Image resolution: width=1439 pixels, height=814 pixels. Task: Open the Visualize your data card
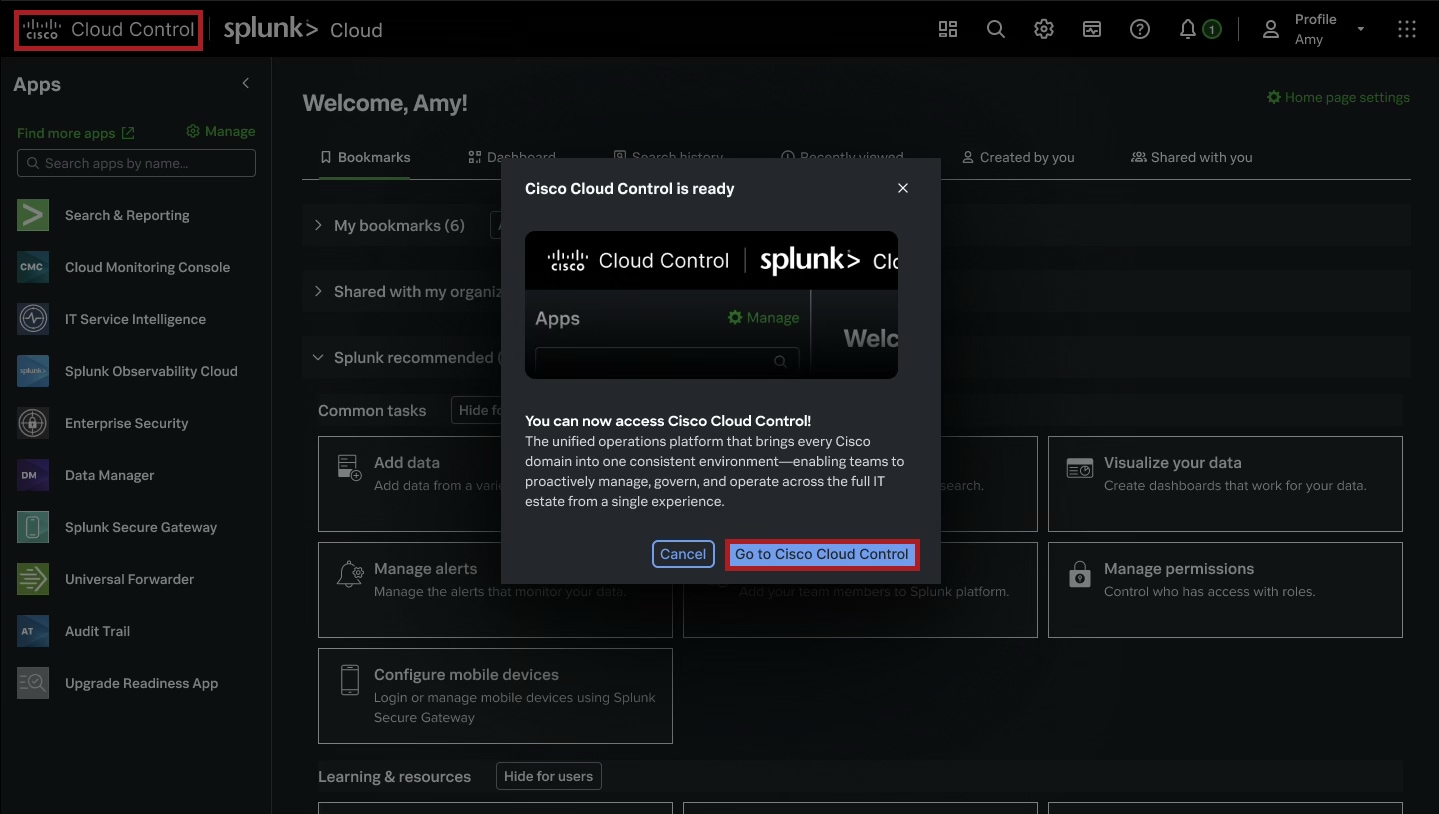coord(1225,484)
